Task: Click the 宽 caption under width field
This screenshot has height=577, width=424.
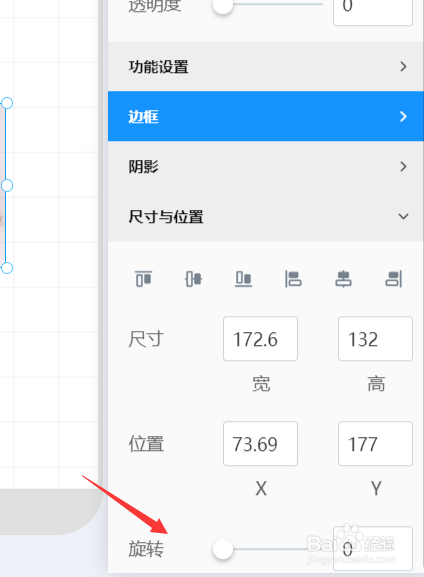Action: tap(261, 383)
